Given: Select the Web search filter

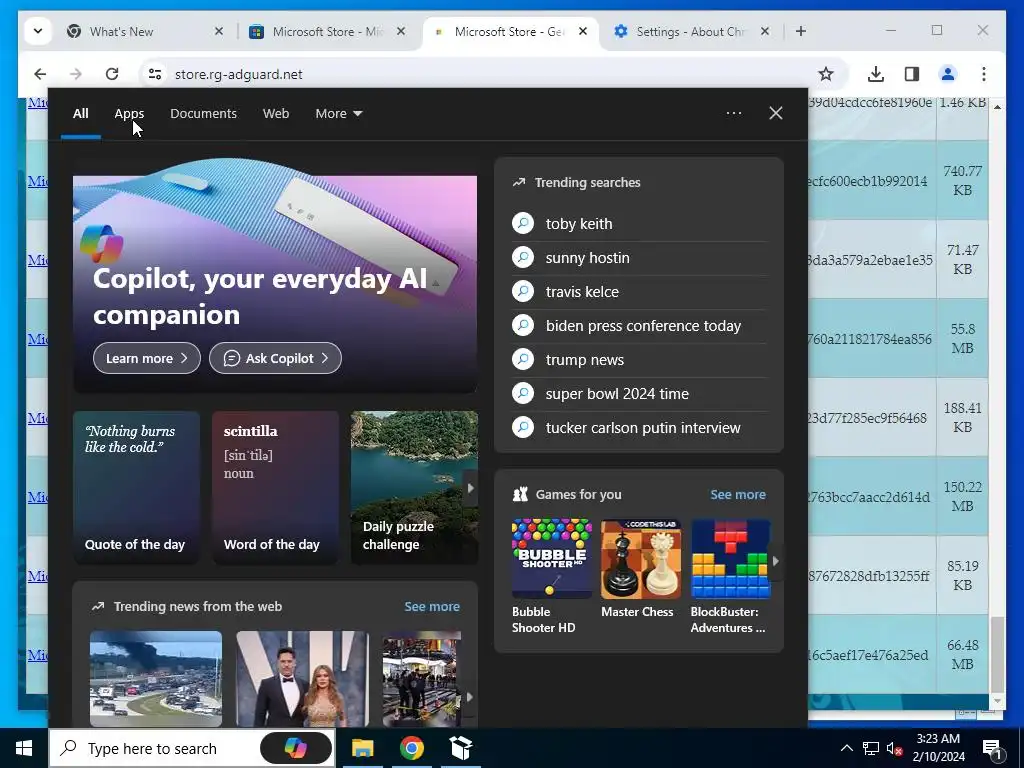Looking at the screenshot, I should pyautogui.click(x=276, y=113).
